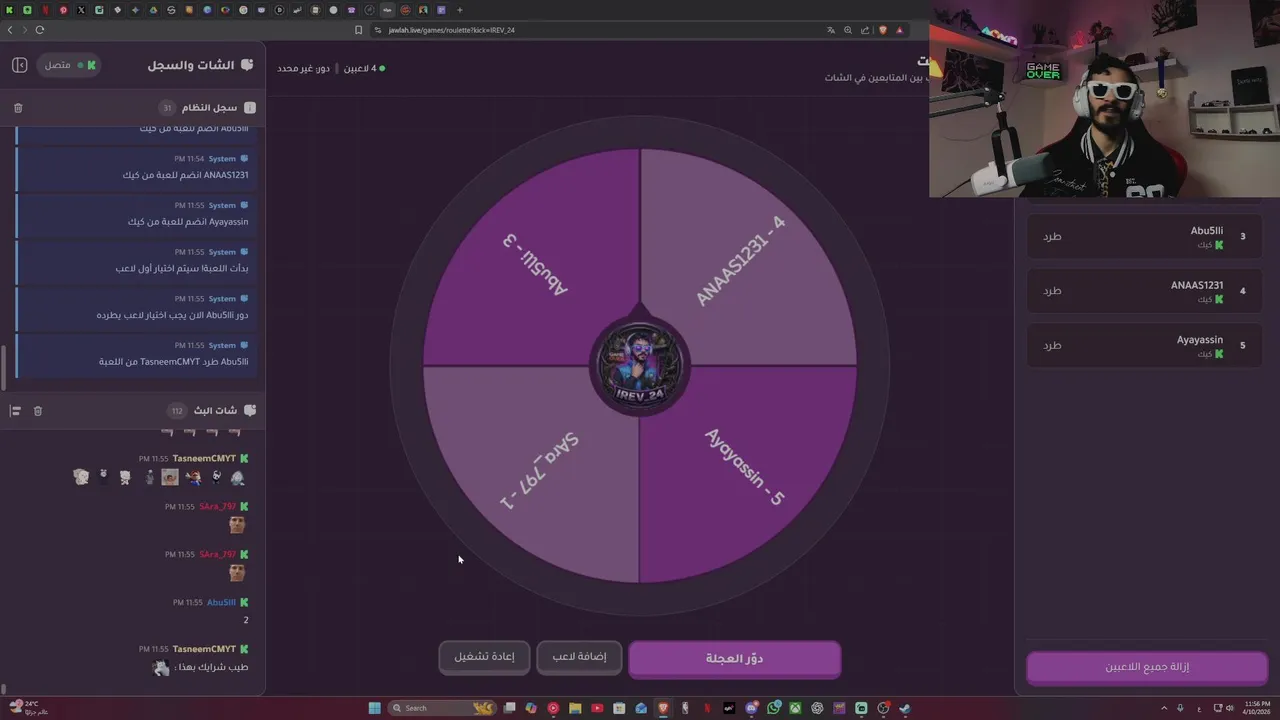
Task: Kick player Ayayassin using طرد
Action: (x=1052, y=345)
